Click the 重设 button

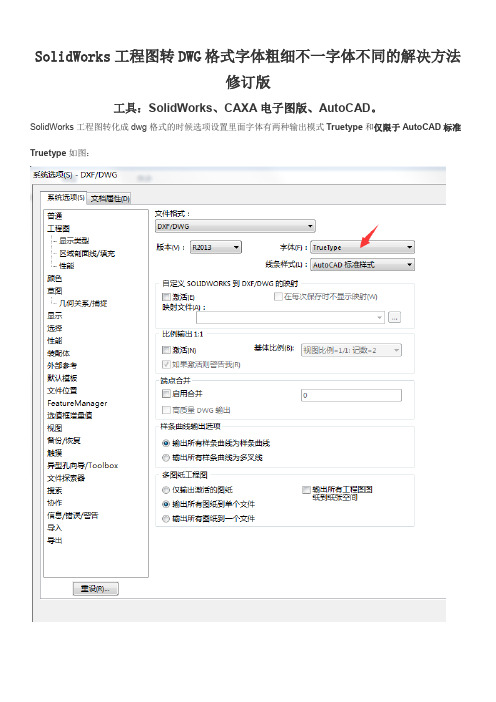pyautogui.click(x=96, y=589)
